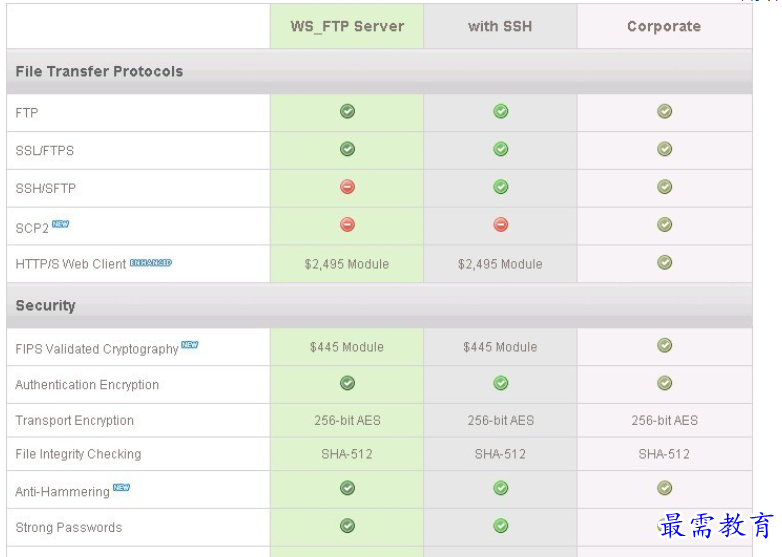
Task: Click Authentication Encryption check in Corporate column
Action: [x=664, y=383]
